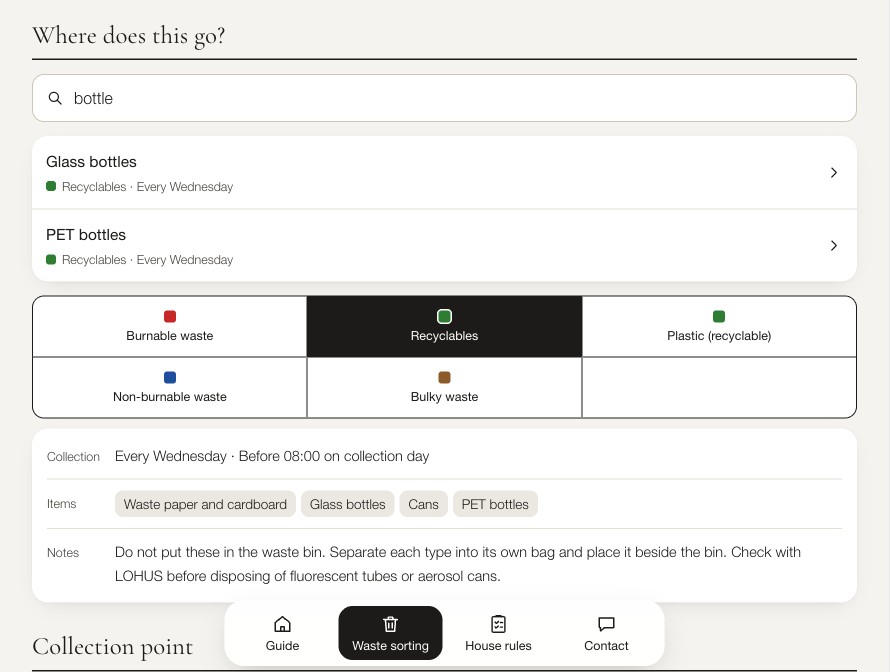Screen dimensions: 890x672
Task: Open the Contact tab
Action: click(606, 633)
